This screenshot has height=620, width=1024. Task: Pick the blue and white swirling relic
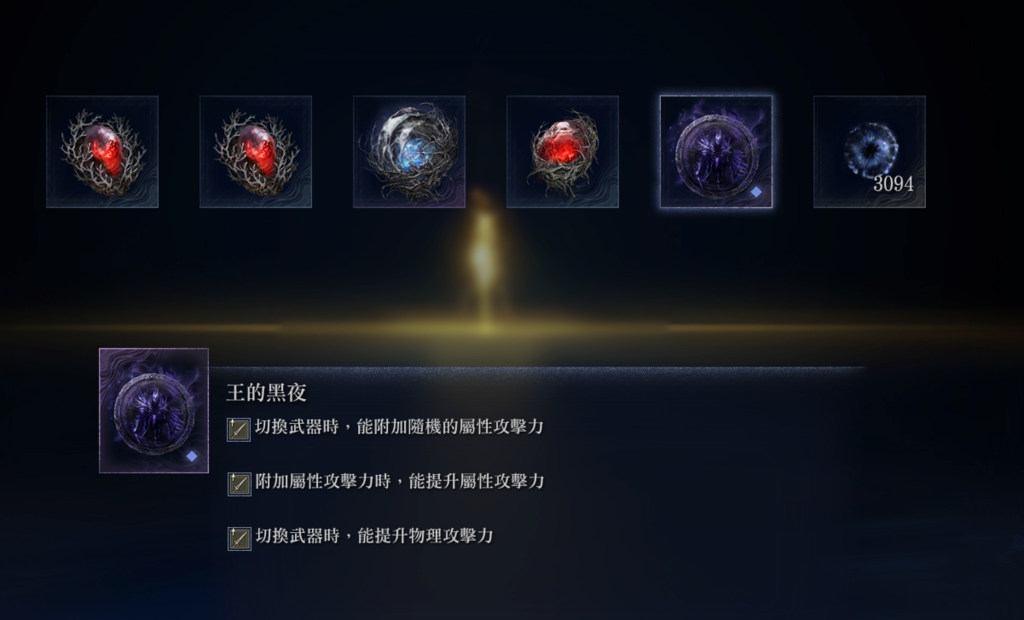pos(409,152)
